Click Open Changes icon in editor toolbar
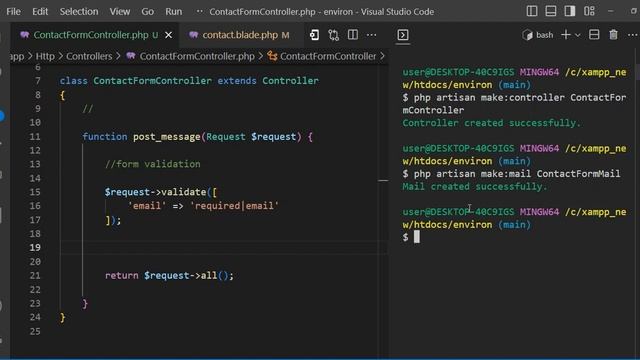The width and height of the screenshot is (640, 360). (314, 35)
